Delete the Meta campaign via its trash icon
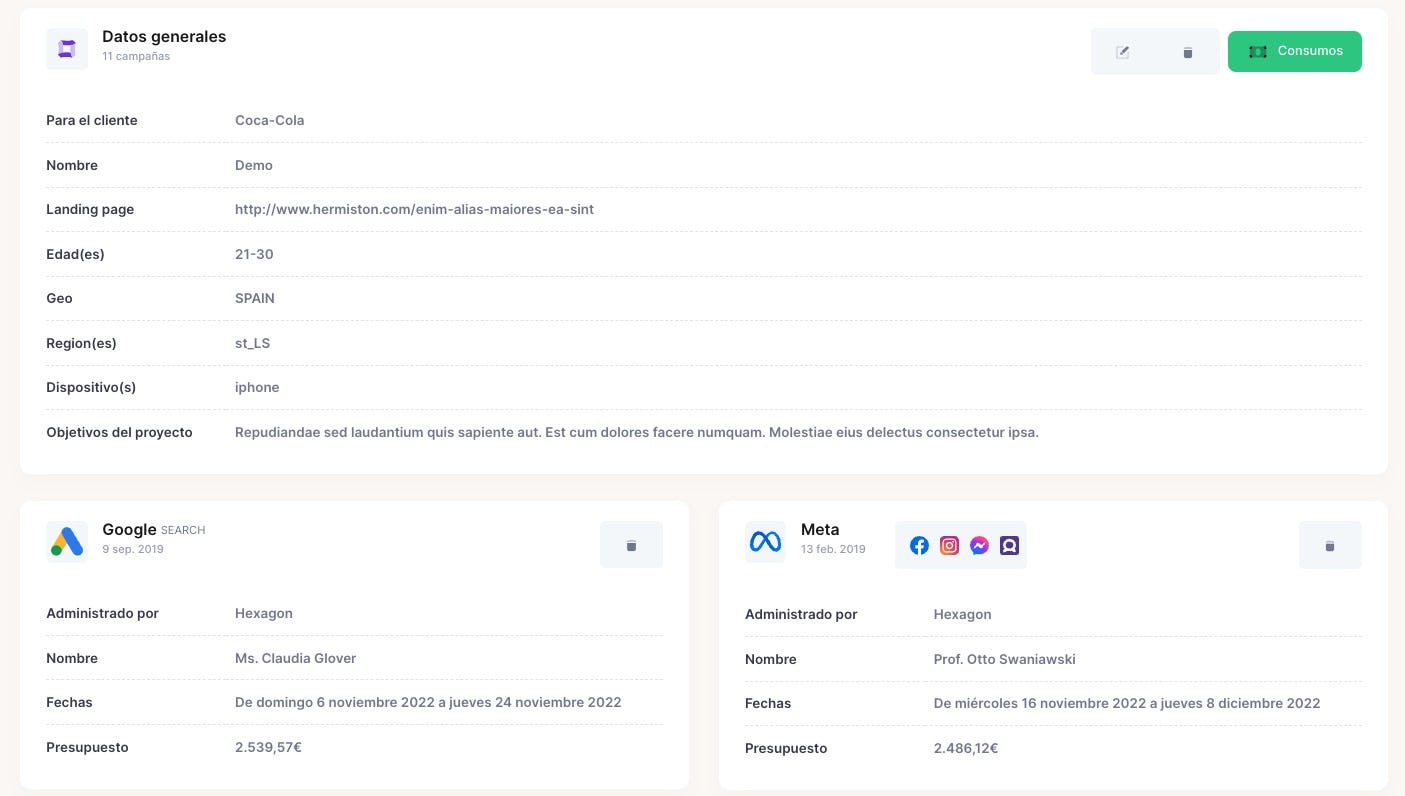1405x796 pixels. coord(1330,545)
